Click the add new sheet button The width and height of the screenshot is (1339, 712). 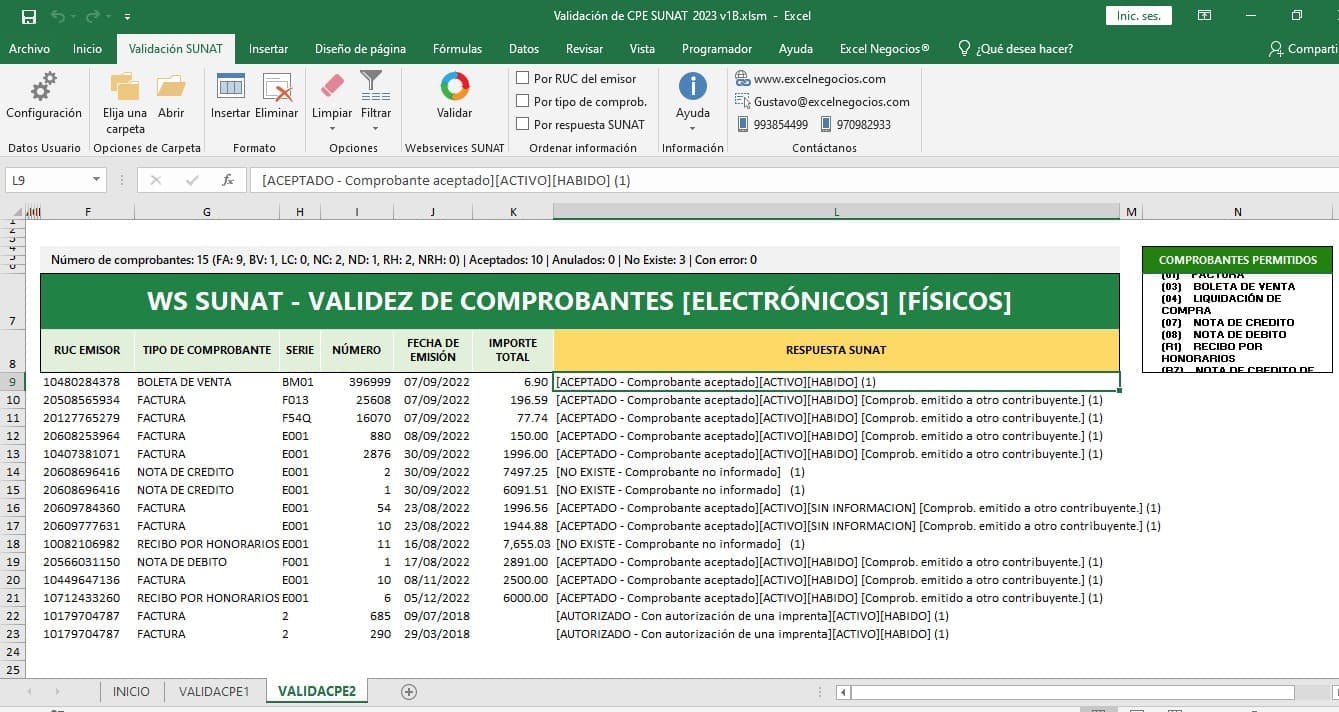(x=408, y=691)
